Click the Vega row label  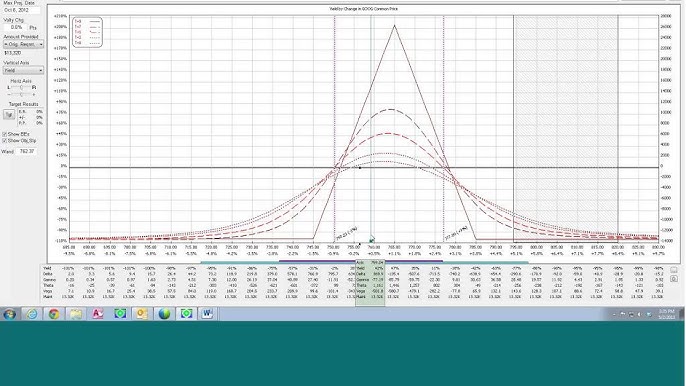[47, 291]
